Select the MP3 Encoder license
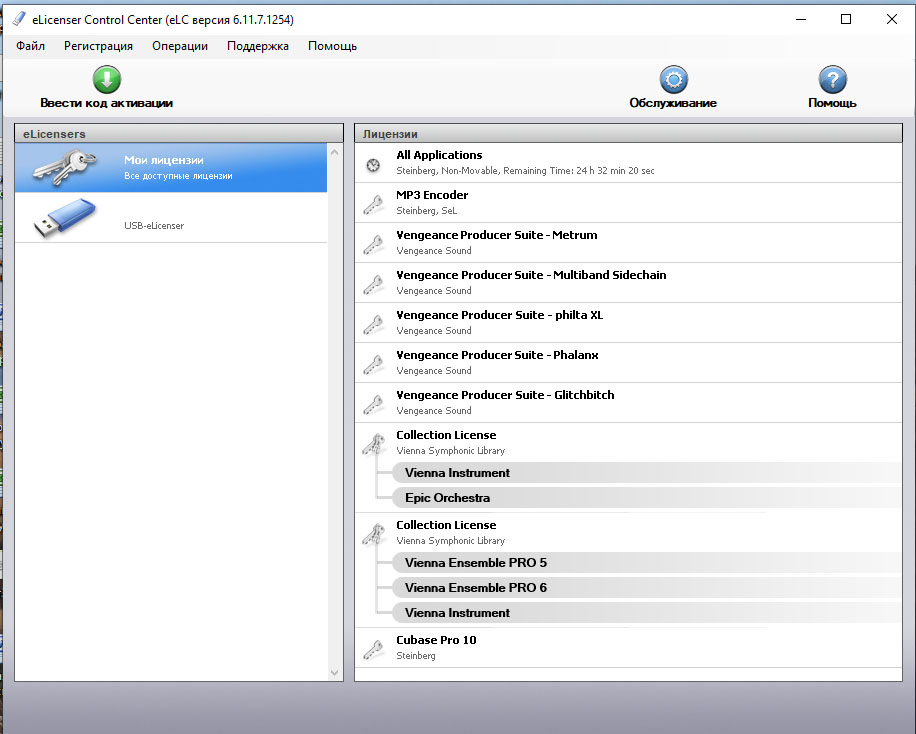916x734 pixels. tap(628, 203)
